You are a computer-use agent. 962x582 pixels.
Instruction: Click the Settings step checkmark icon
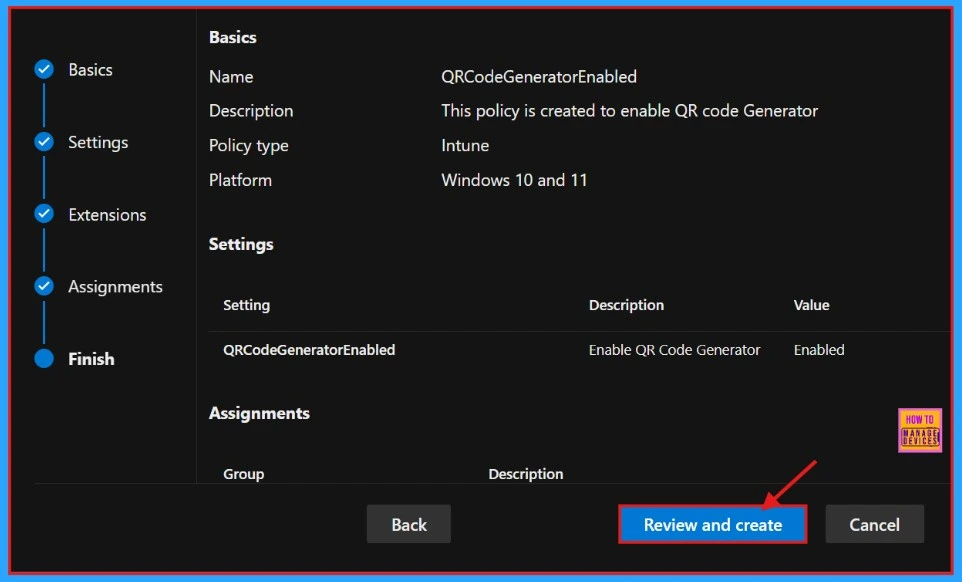click(44, 142)
